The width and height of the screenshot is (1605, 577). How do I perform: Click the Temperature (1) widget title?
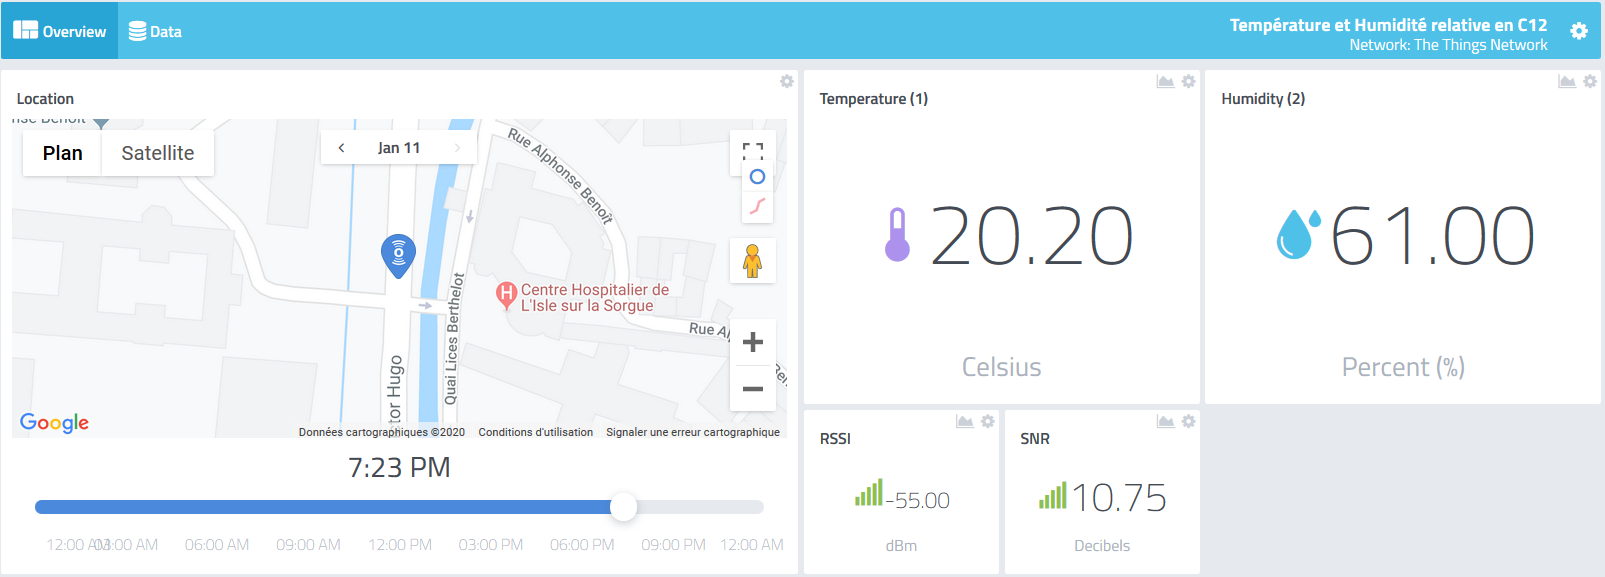(874, 99)
